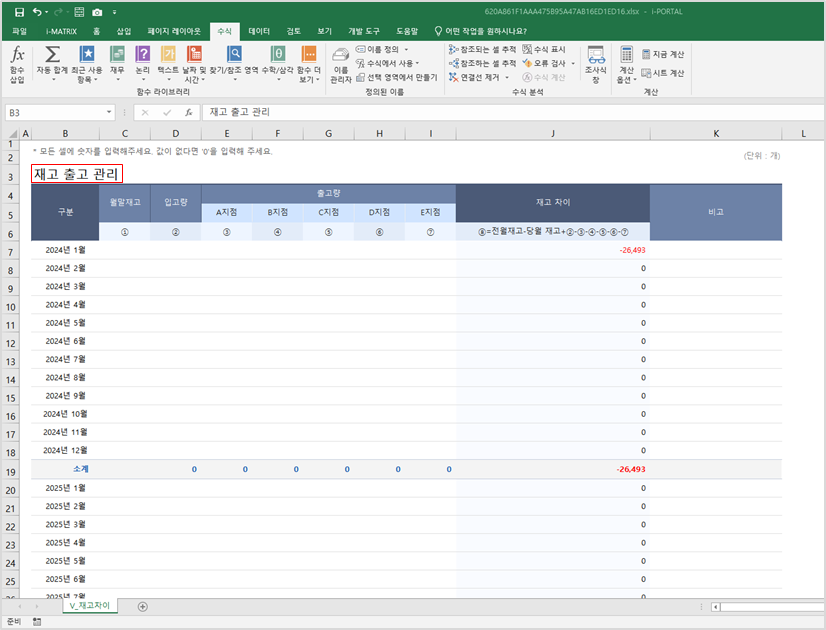Click the 지금 계산 calculate now button
Screen dimensions: 826x630
click(662, 54)
